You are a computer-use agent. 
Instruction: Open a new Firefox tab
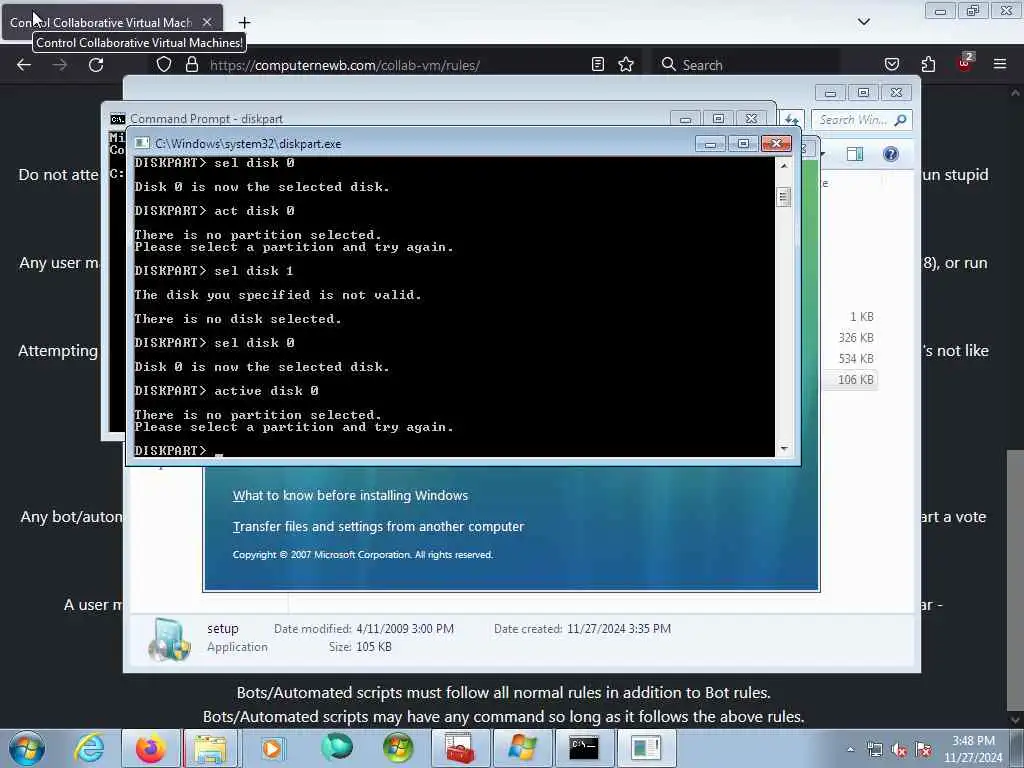pos(244,22)
